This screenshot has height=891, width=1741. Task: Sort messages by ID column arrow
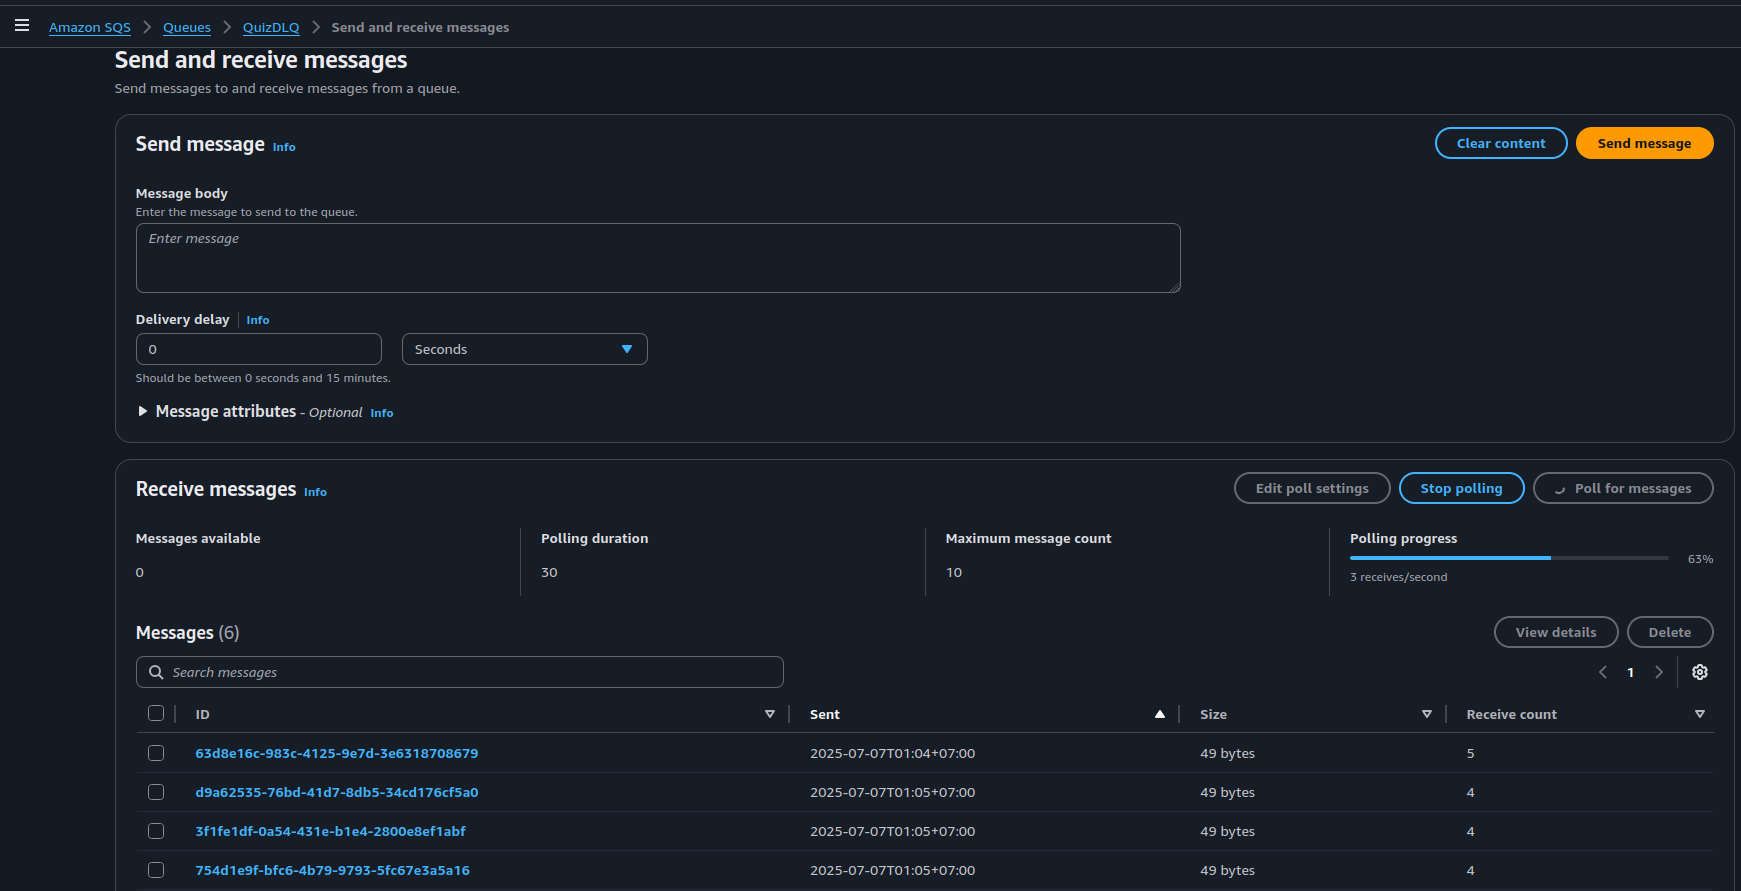769,714
